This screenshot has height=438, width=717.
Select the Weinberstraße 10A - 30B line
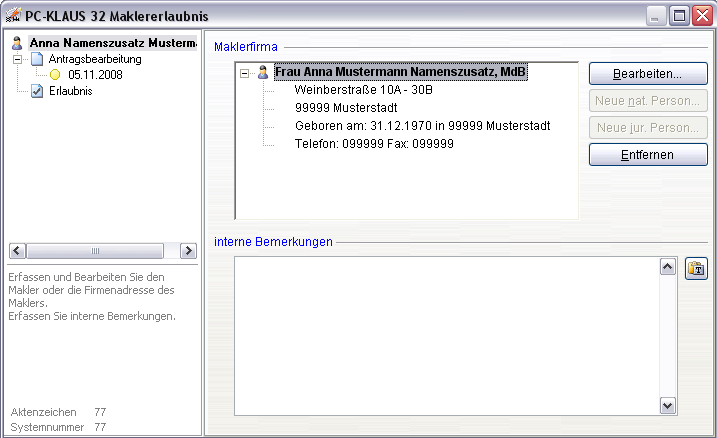[x=361, y=90]
